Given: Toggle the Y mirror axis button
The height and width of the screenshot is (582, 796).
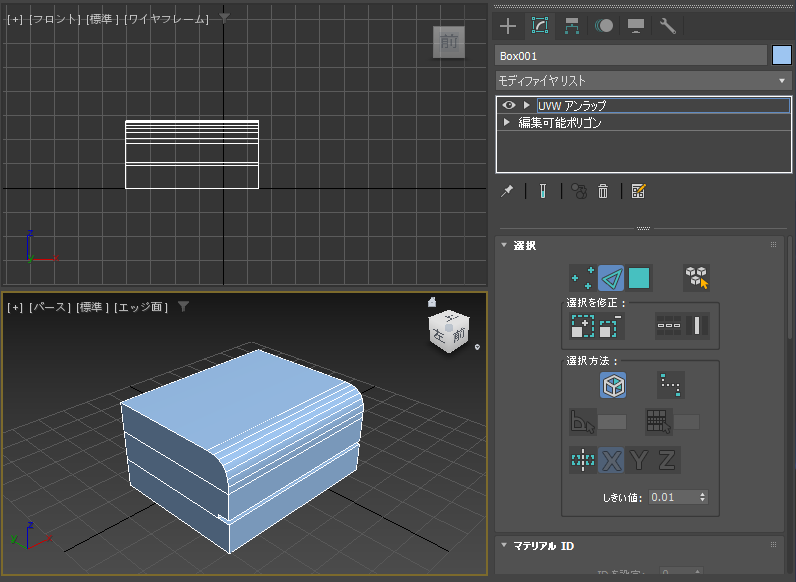Looking at the screenshot, I should (639, 460).
